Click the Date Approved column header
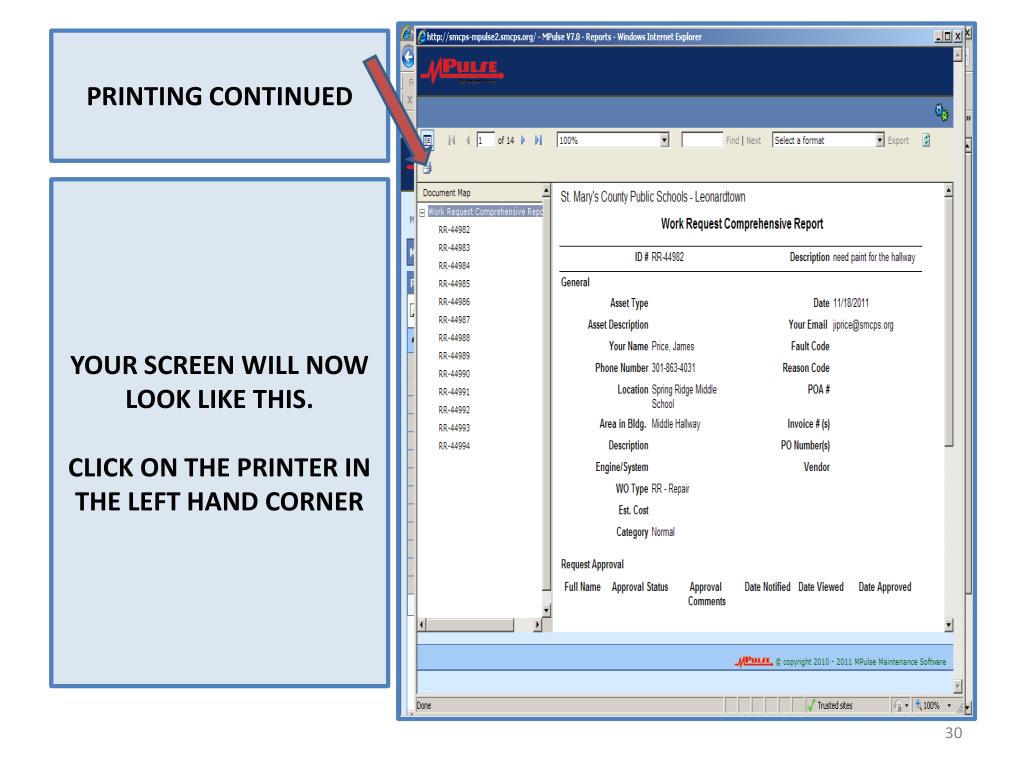Viewport: 1024px width, 768px height. 885,587
